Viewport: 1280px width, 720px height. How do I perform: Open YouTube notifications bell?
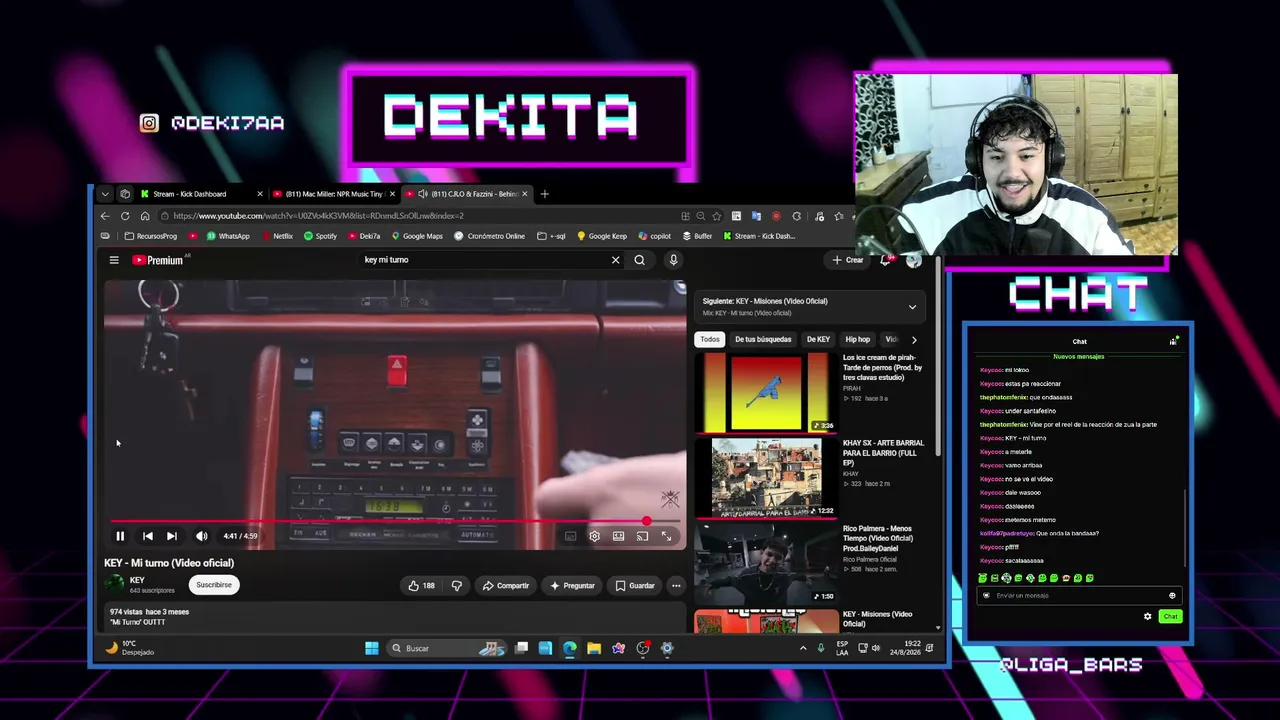tap(885, 260)
